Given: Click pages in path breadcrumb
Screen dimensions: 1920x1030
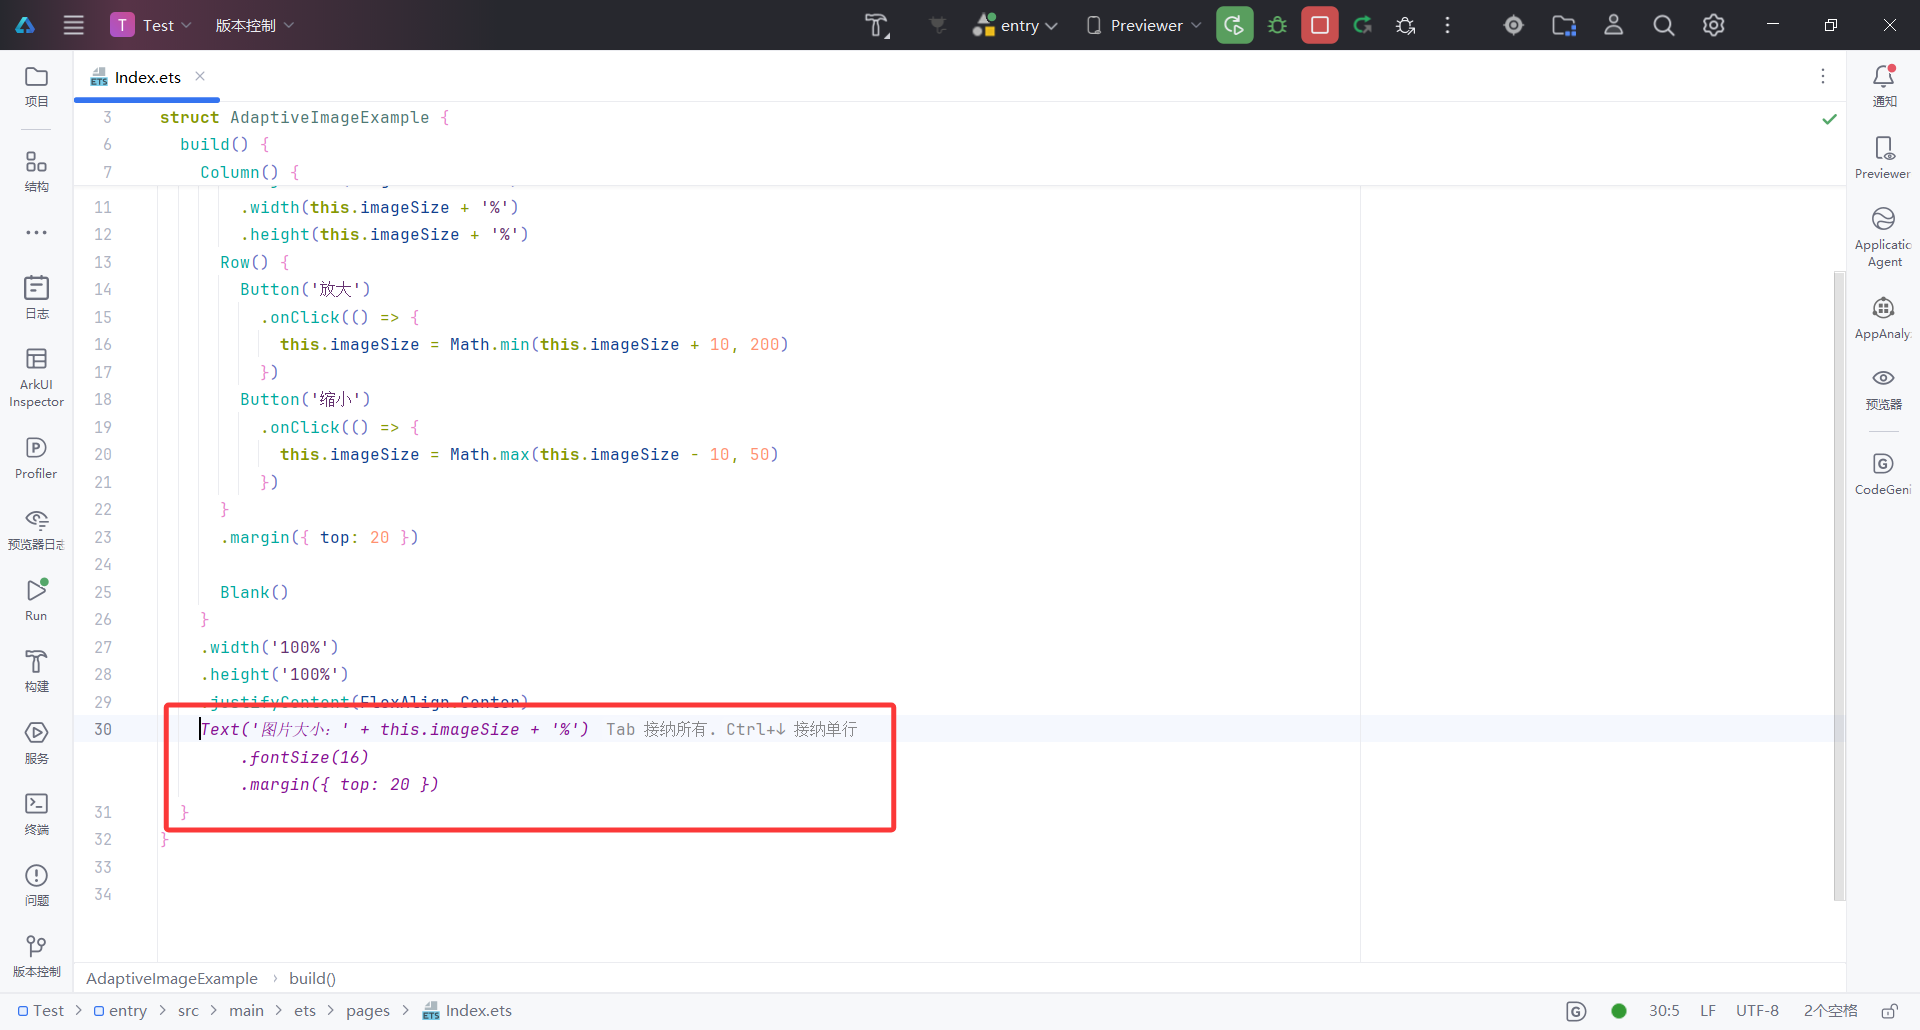Looking at the screenshot, I should pyautogui.click(x=368, y=1011).
